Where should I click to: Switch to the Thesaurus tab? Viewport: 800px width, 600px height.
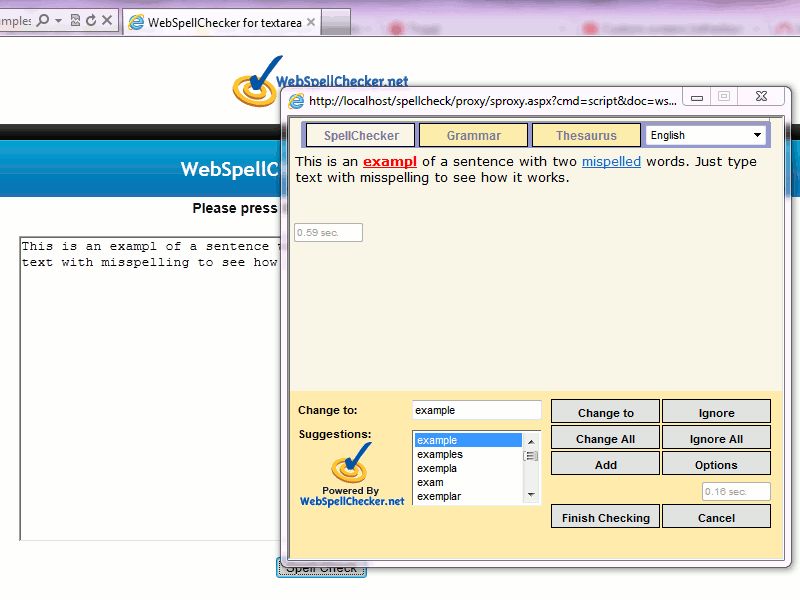[586, 136]
